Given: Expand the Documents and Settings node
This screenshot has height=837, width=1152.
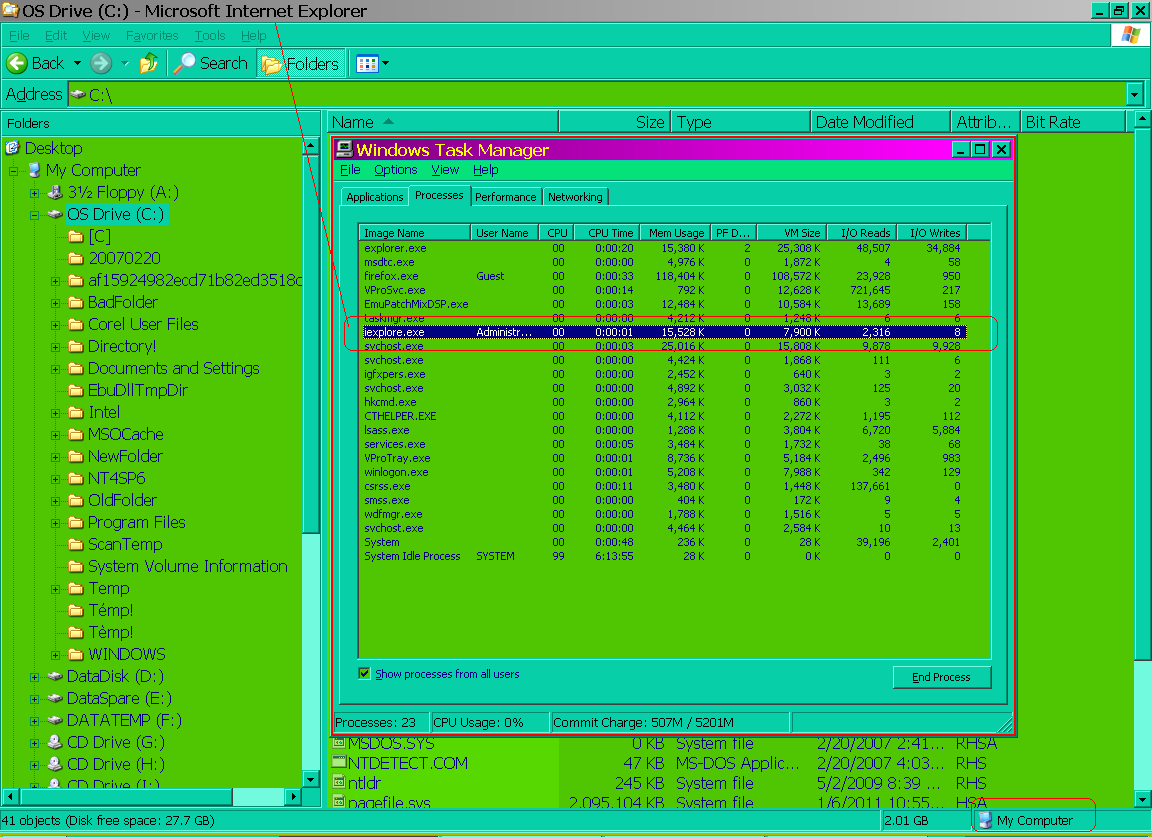Looking at the screenshot, I should (56, 369).
